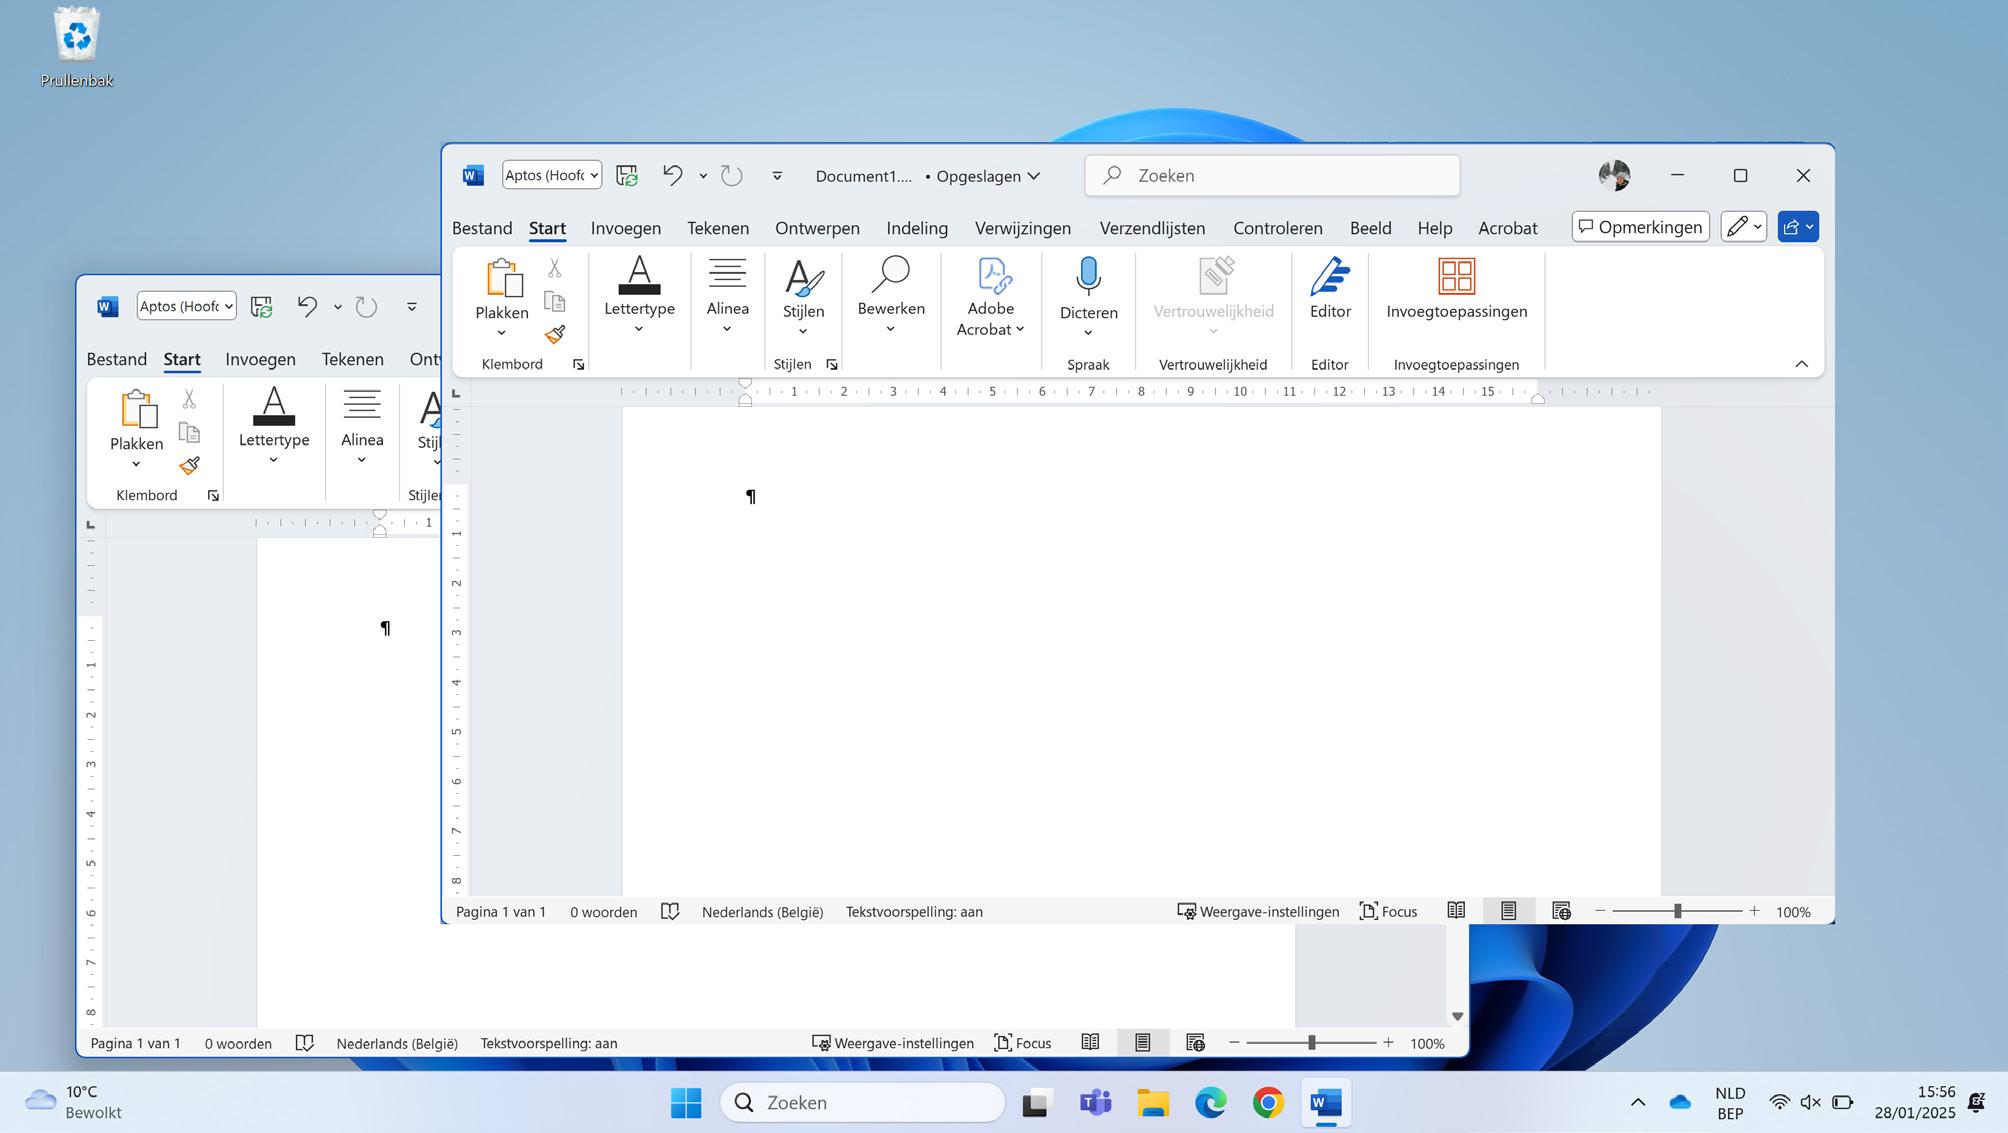The image size is (2008, 1133).
Task: Collapse the ribbon with chevron arrow
Action: tap(1801, 364)
